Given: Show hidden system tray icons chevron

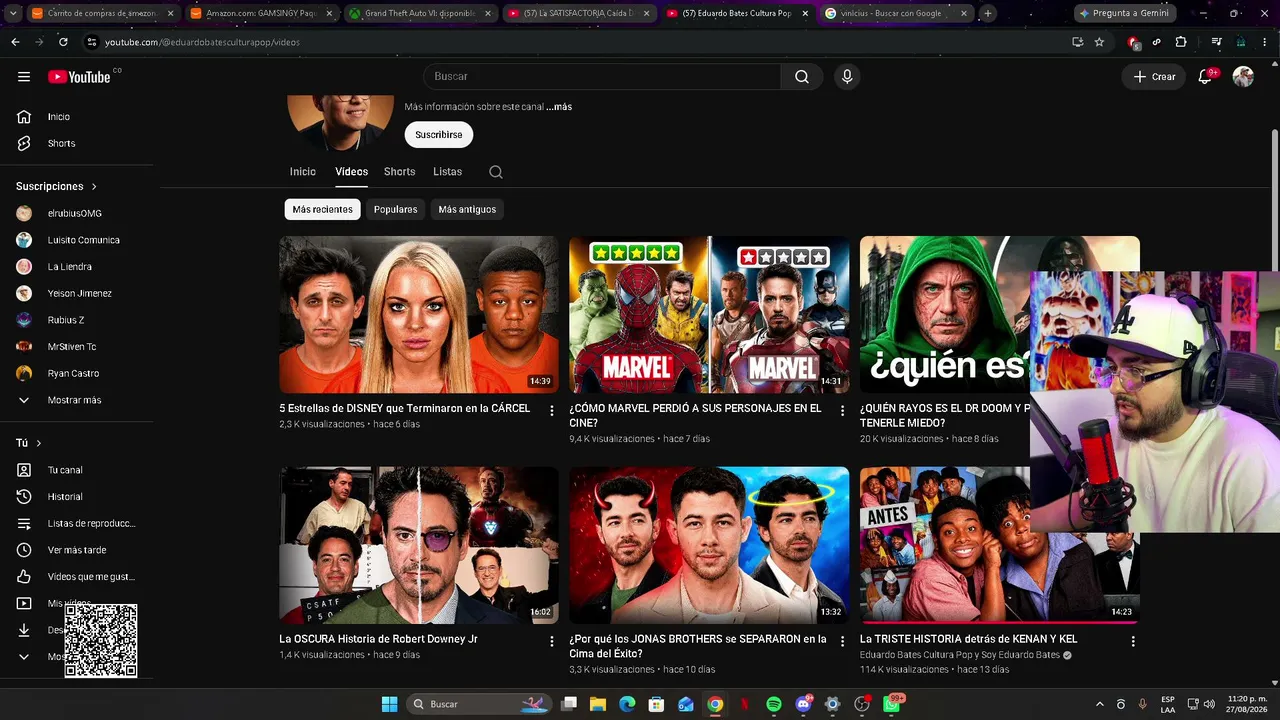Looking at the screenshot, I should tap(1100, 704).
